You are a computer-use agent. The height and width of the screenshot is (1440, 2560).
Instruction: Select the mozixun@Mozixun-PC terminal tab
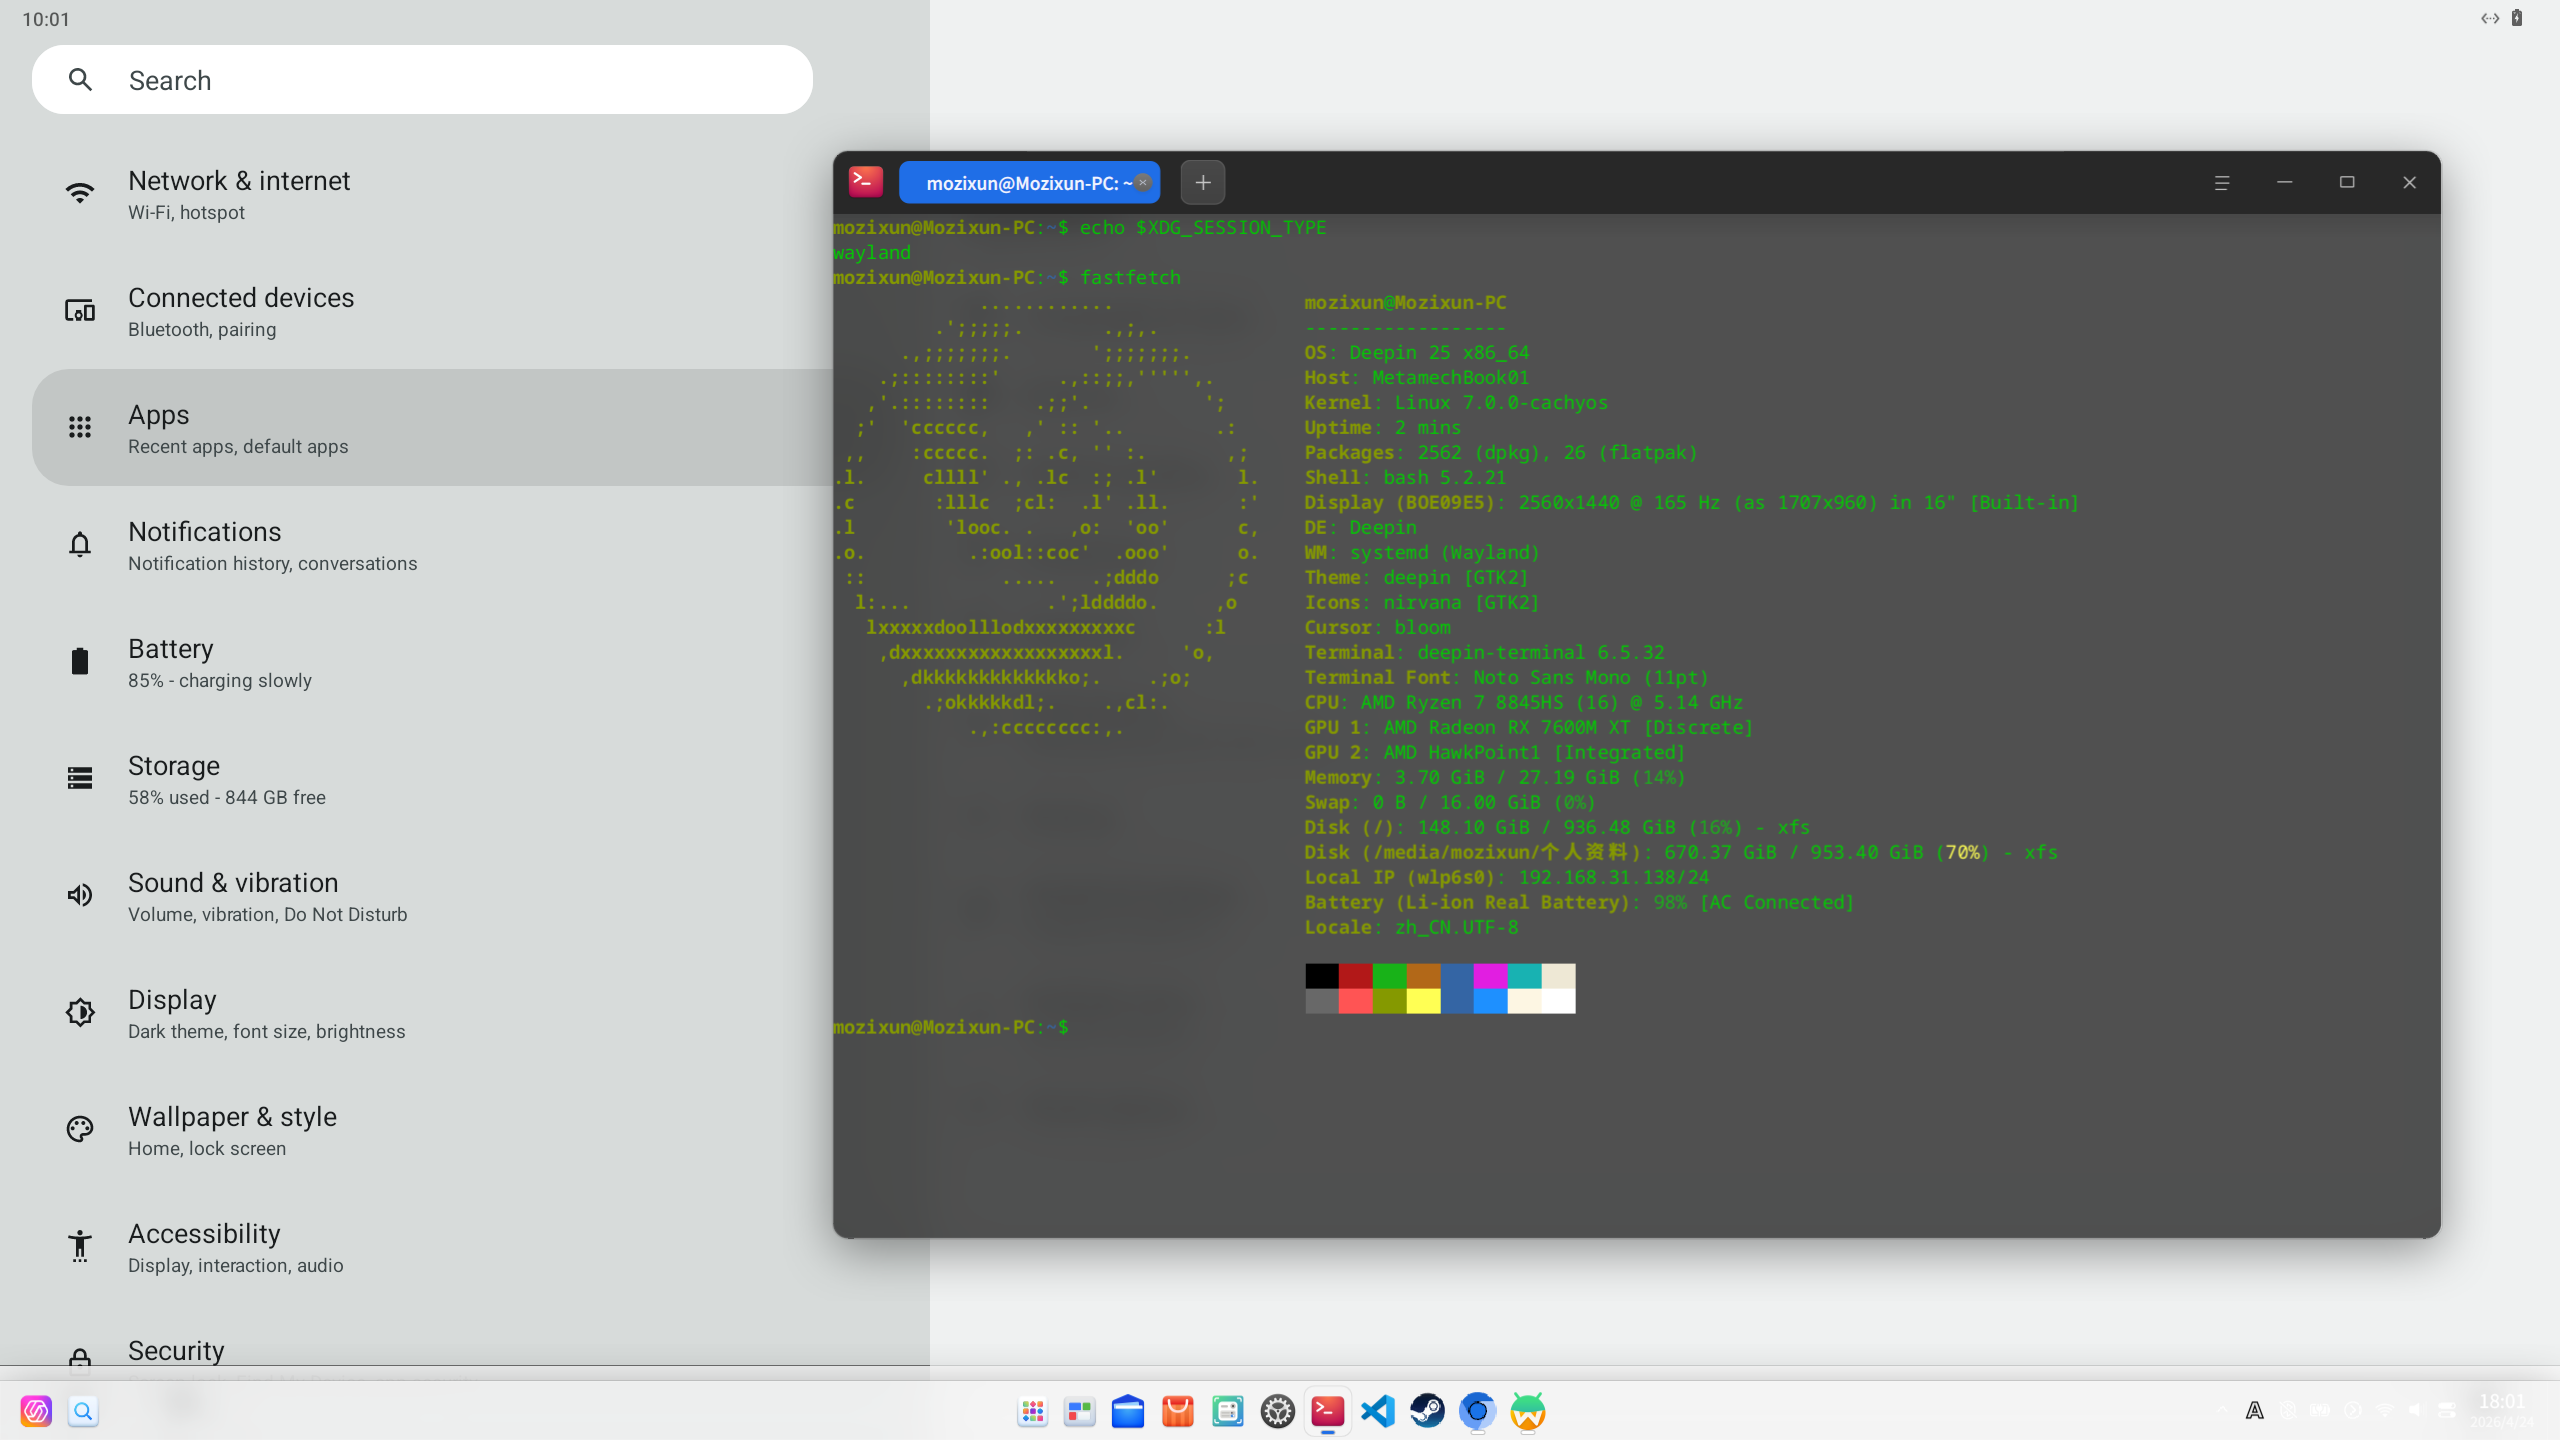point(1020,183)
